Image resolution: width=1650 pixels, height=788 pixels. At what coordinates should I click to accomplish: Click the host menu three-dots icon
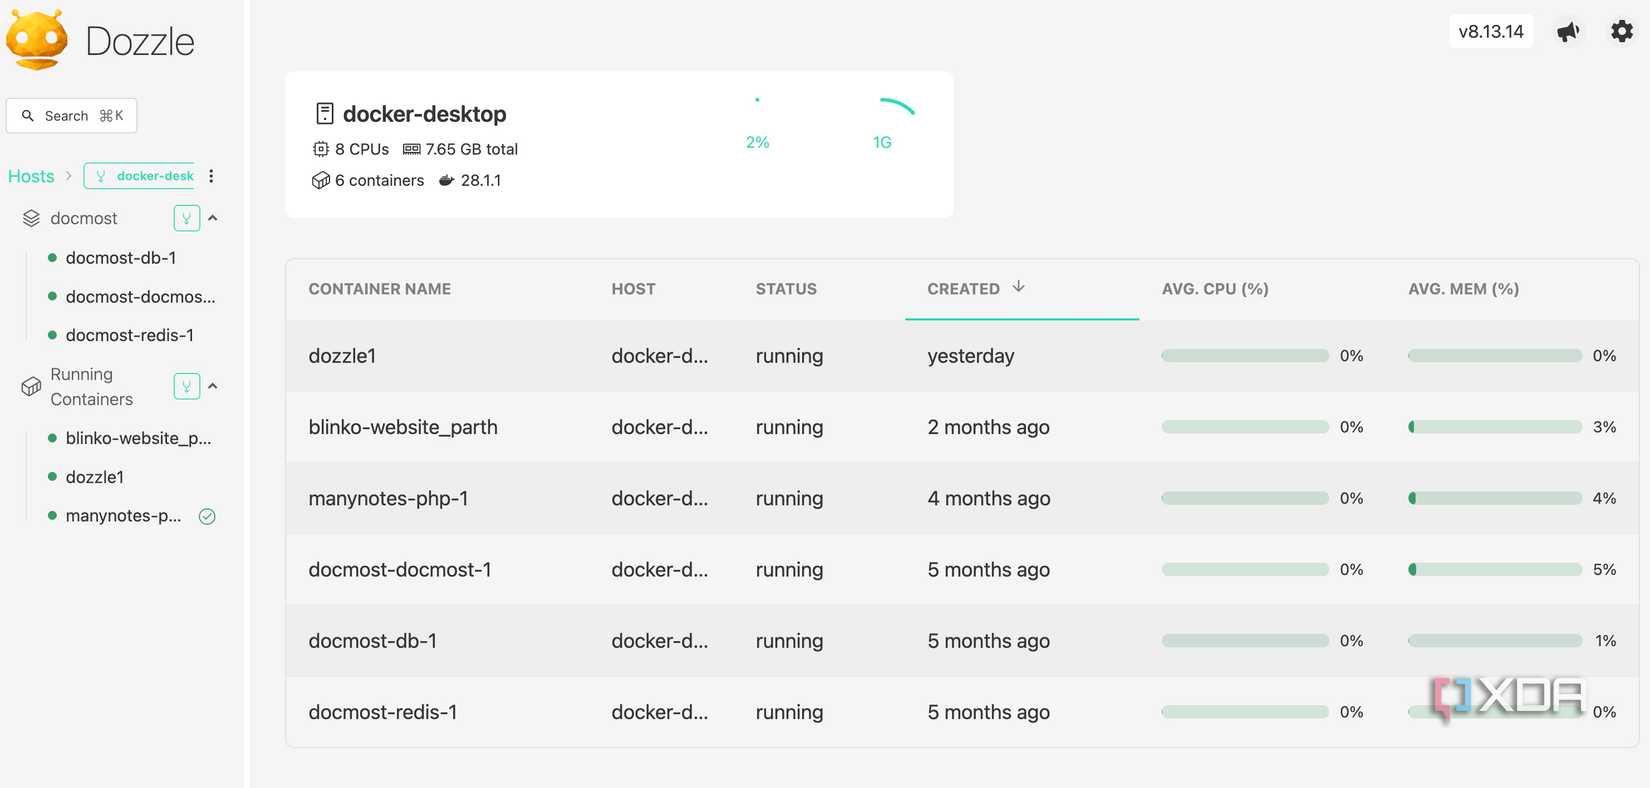(x=211, y=176)
